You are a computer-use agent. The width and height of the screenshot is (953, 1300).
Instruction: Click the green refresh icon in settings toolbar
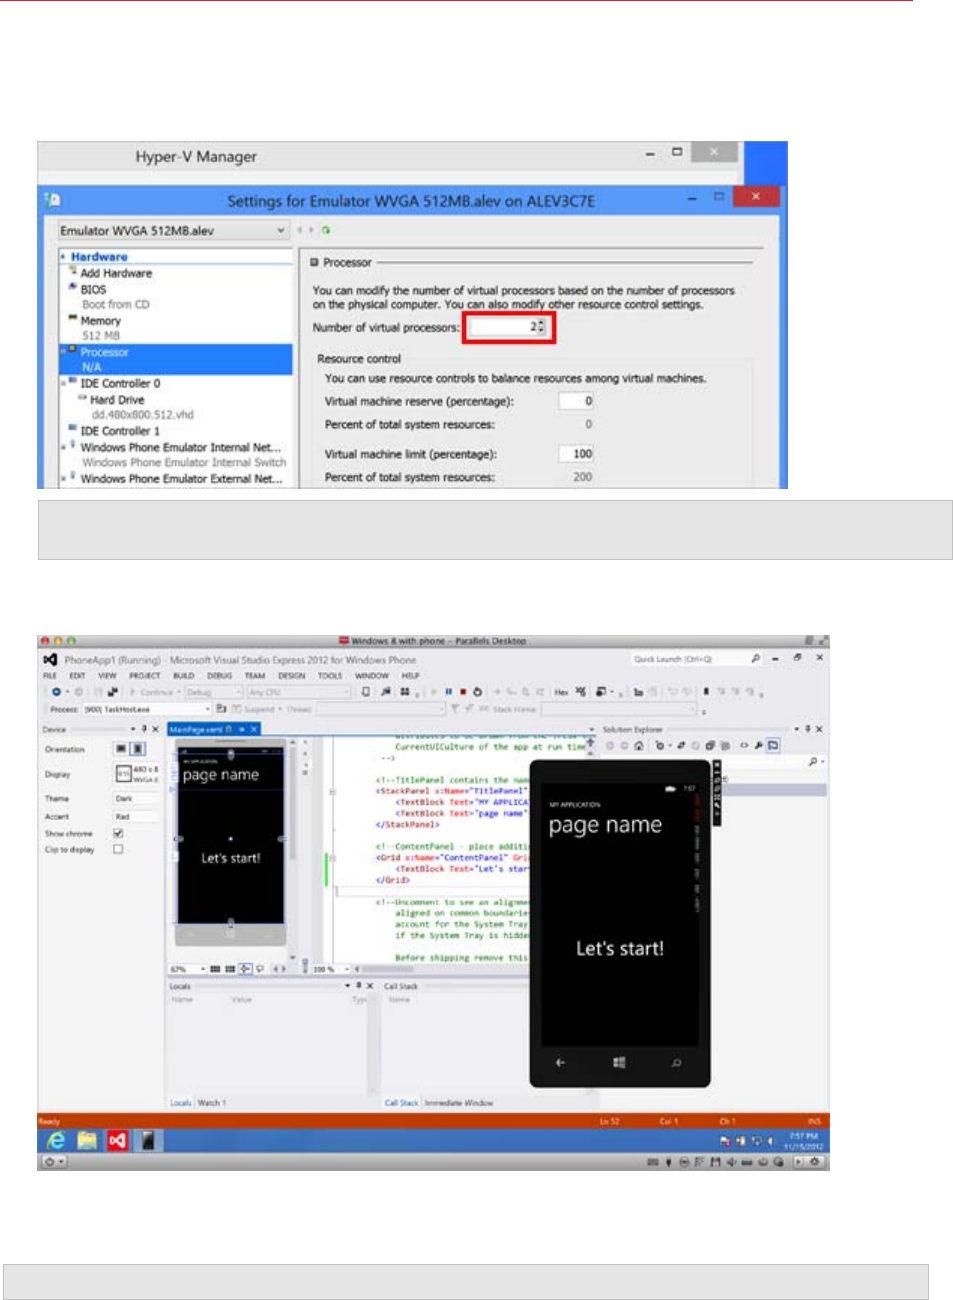click(326, 230)
